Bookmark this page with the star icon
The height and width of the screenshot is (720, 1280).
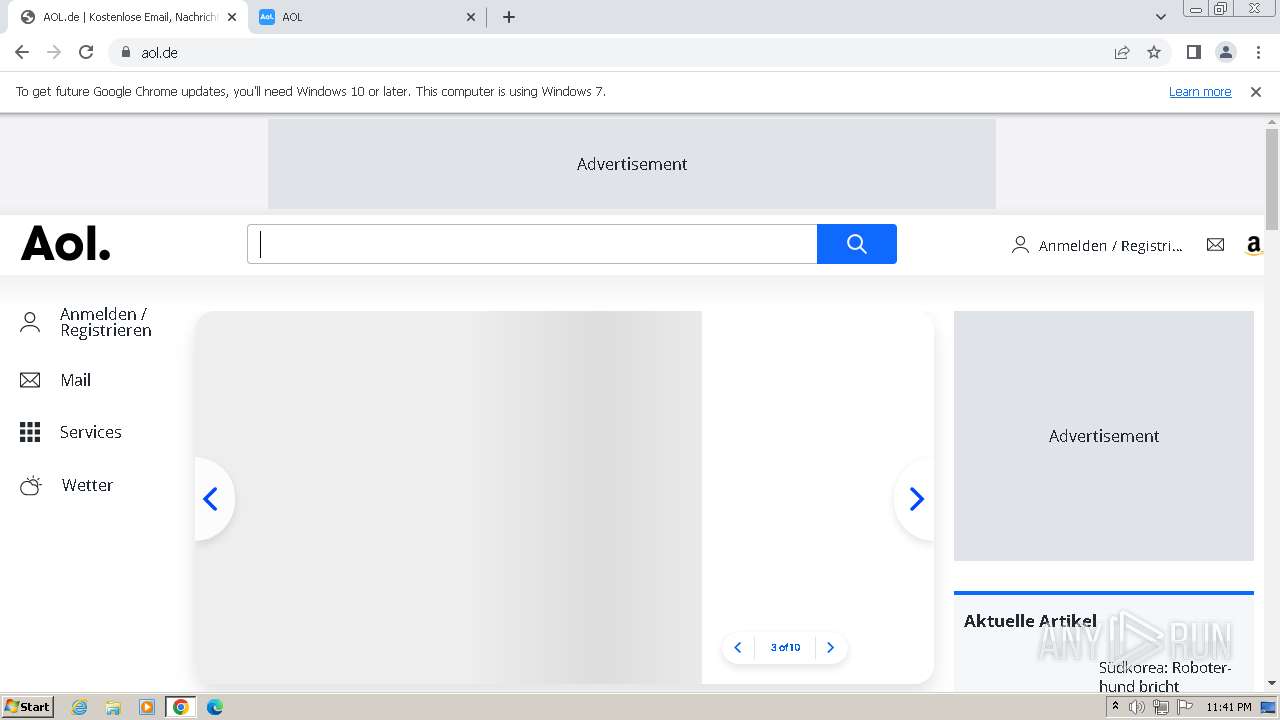[1154, 52]
